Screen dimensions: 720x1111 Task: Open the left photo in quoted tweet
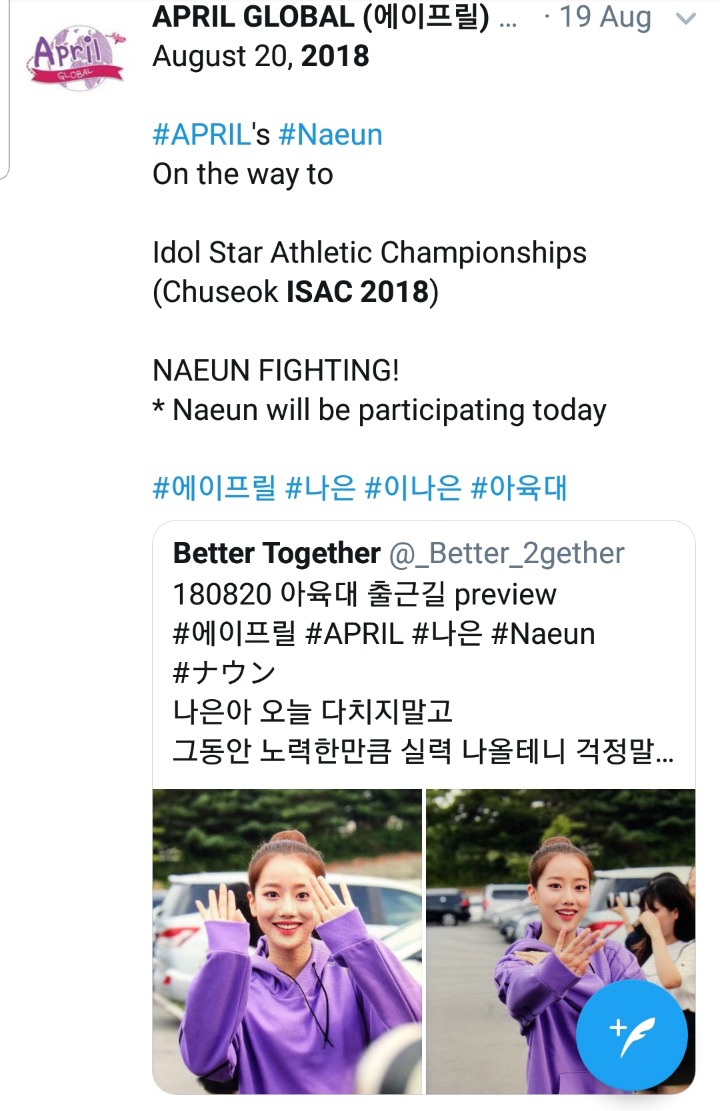tap(287, 940)
